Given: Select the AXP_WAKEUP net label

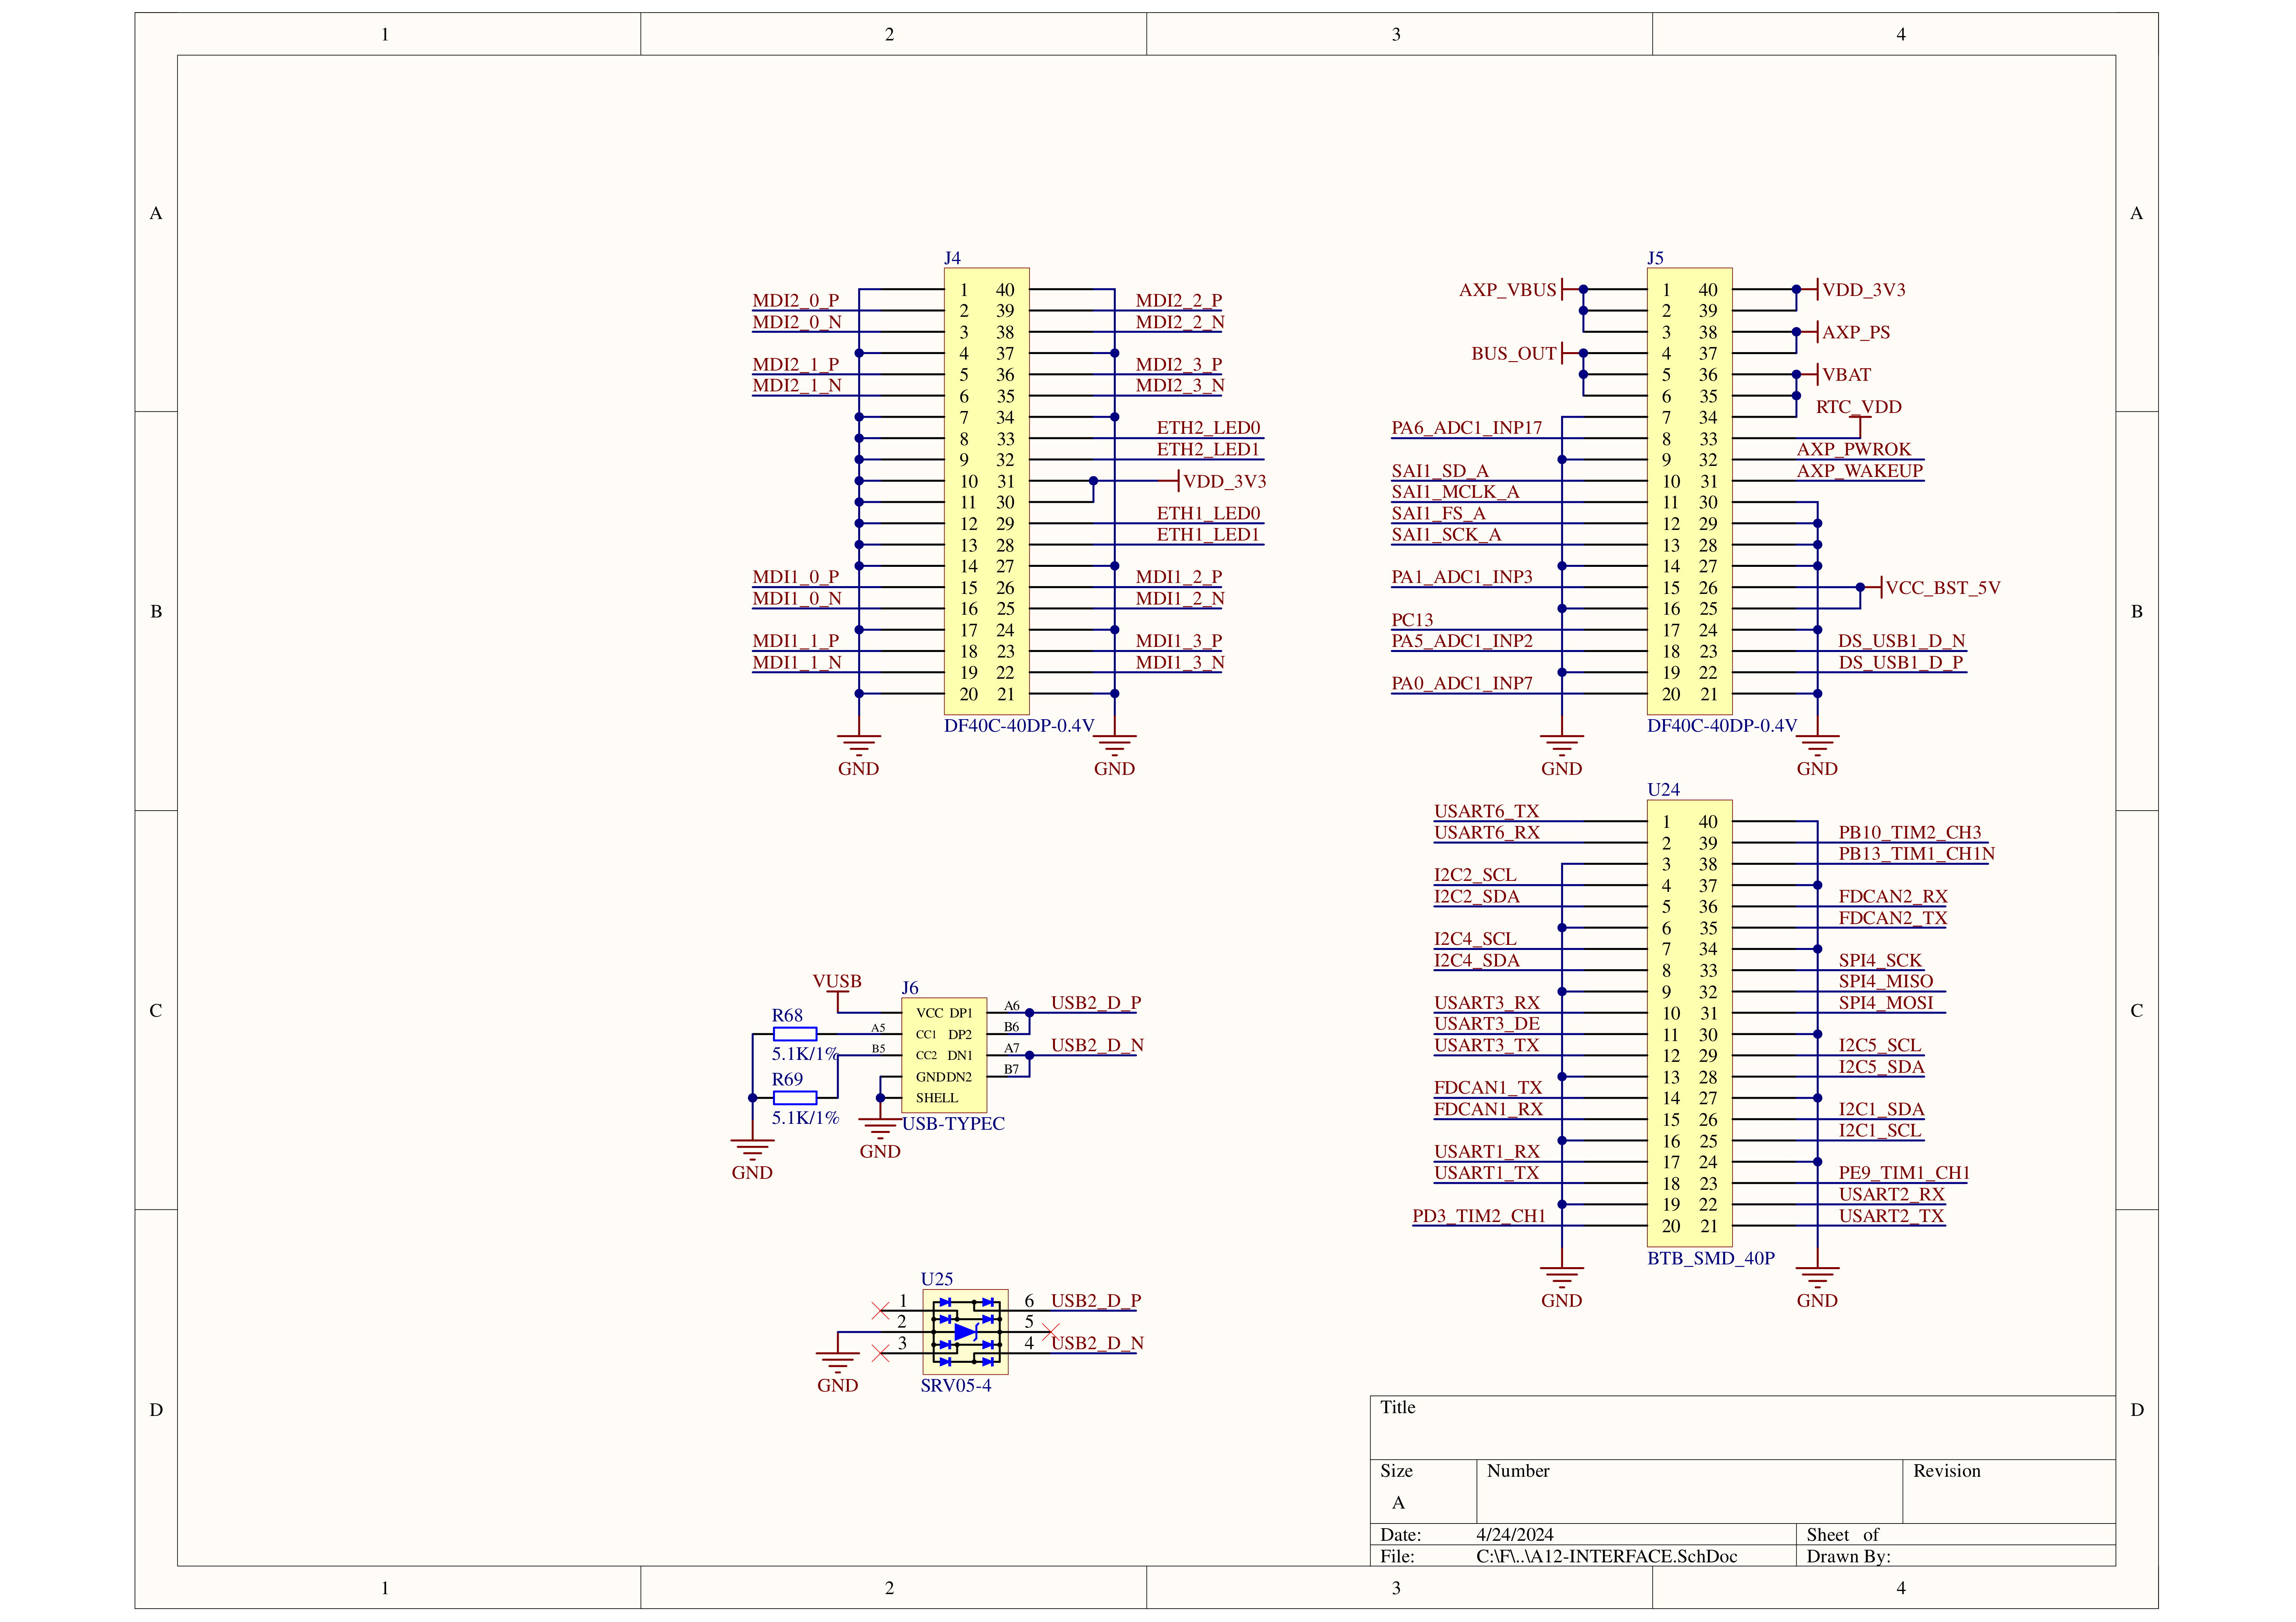Looking at the screenshot, I should coord(1860,471).
